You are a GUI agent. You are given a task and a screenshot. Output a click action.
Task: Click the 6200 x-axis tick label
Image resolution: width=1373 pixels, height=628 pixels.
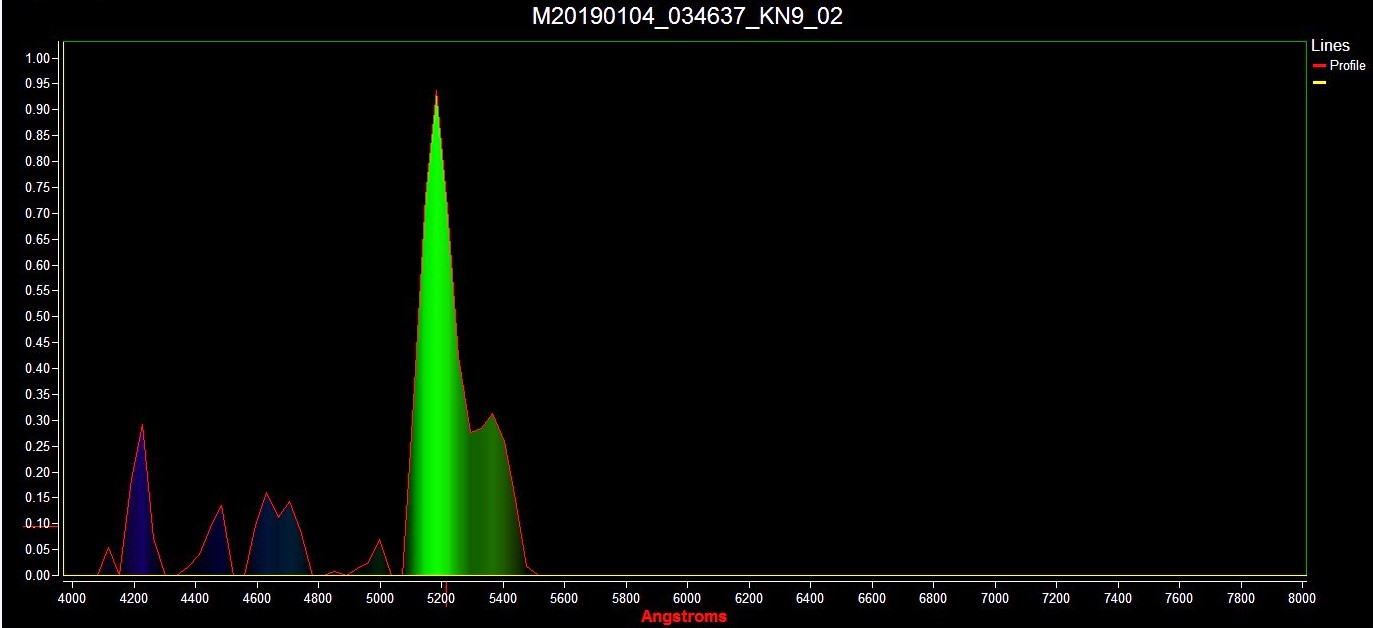(749, 599)
